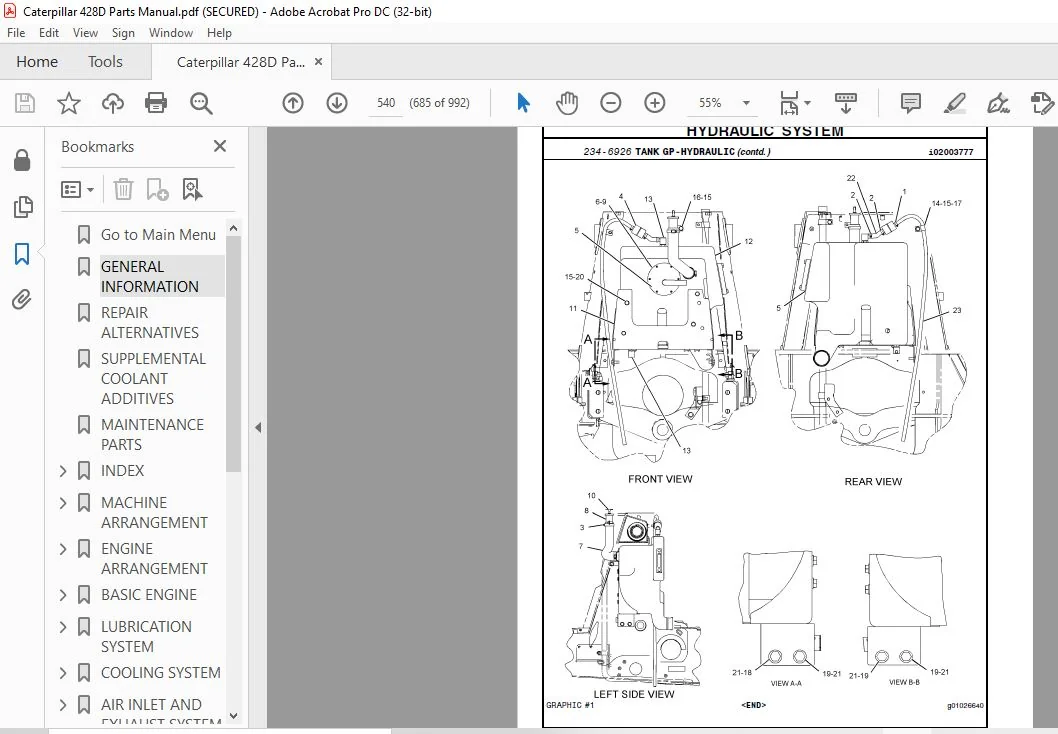The height and width of the screenshot is (734, 1058).
Task: Open MAINTENANCE PARTS bookmark
Action: tap(152, 434)
